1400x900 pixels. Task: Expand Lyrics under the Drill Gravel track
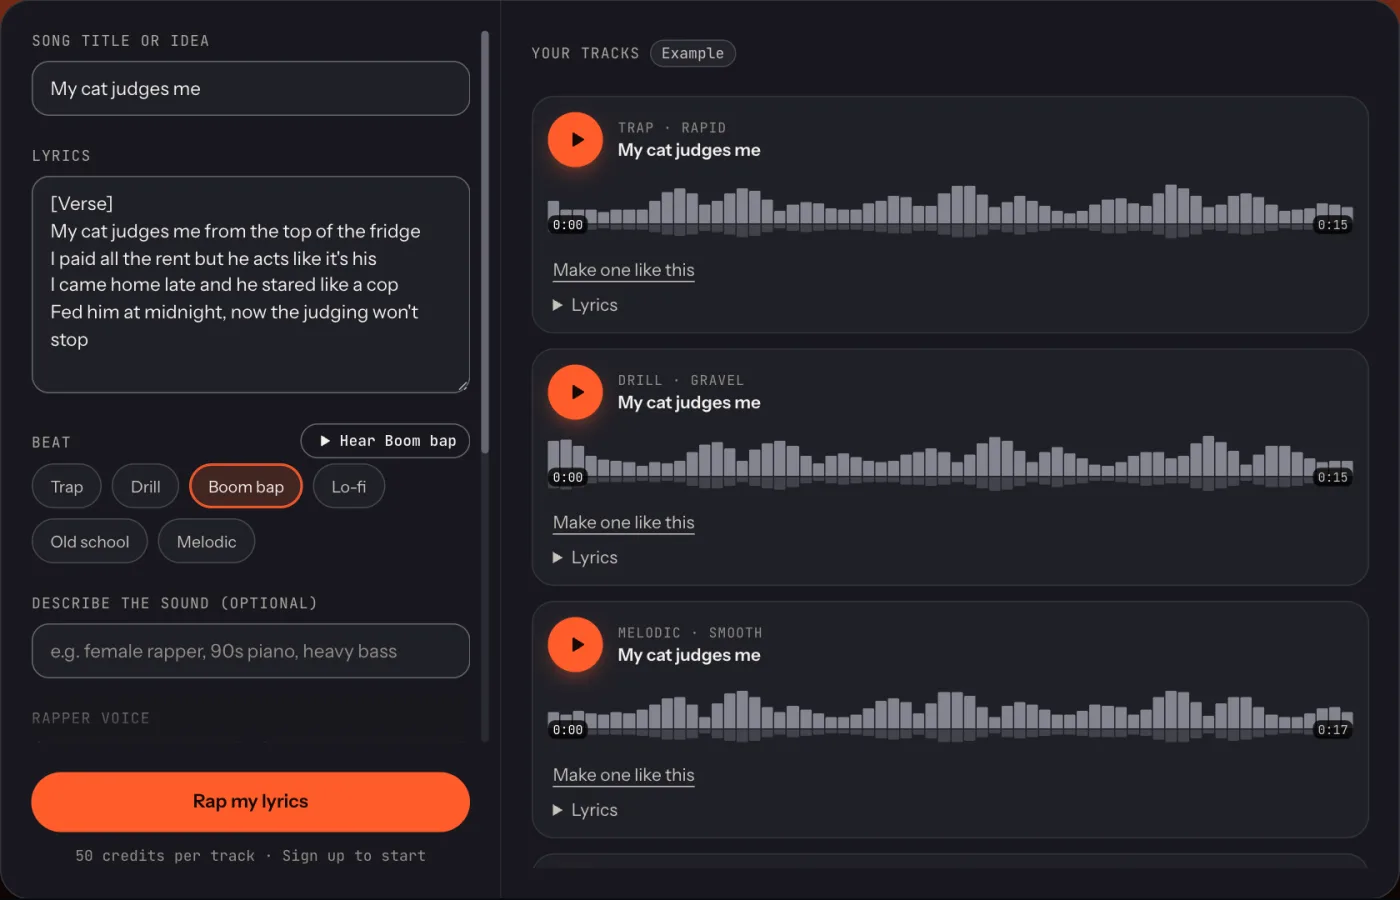pyautogui.click(x=585, y=558)
